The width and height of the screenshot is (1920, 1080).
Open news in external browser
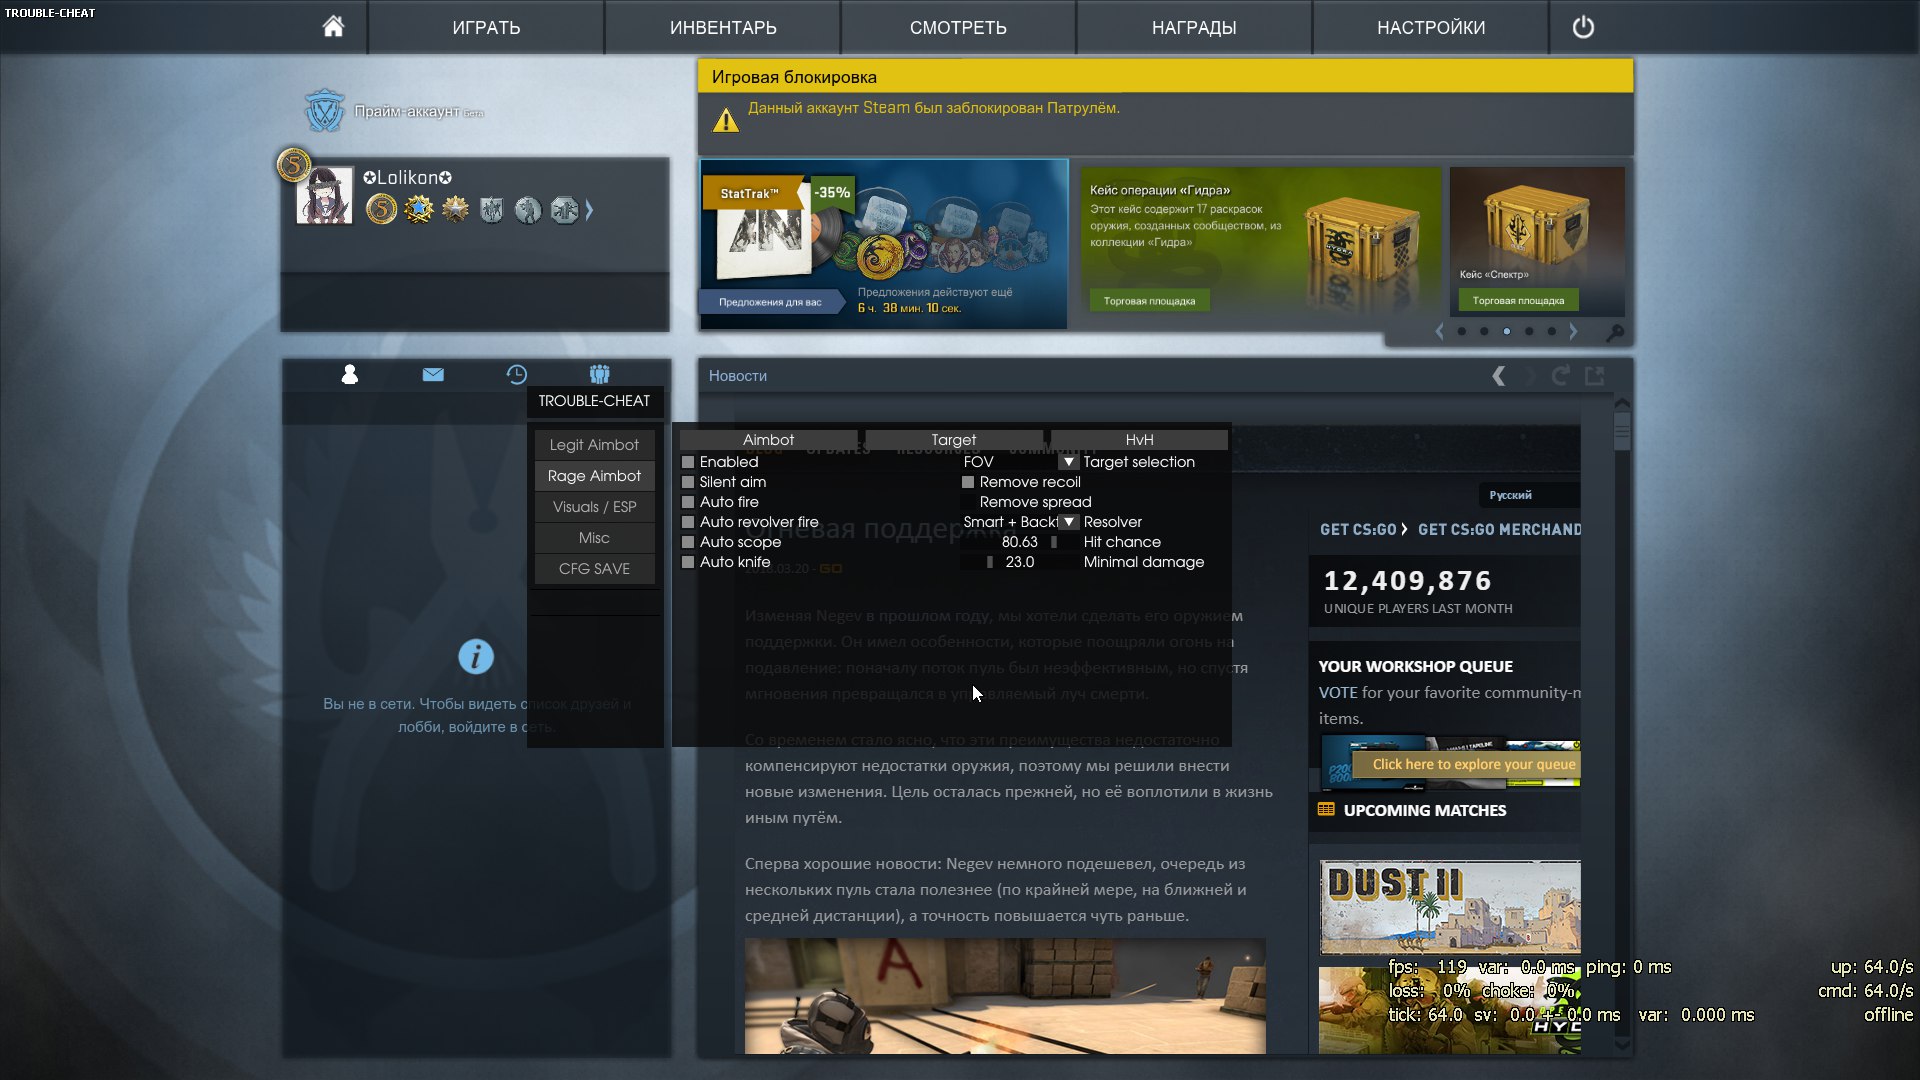tap(1595, 376)
